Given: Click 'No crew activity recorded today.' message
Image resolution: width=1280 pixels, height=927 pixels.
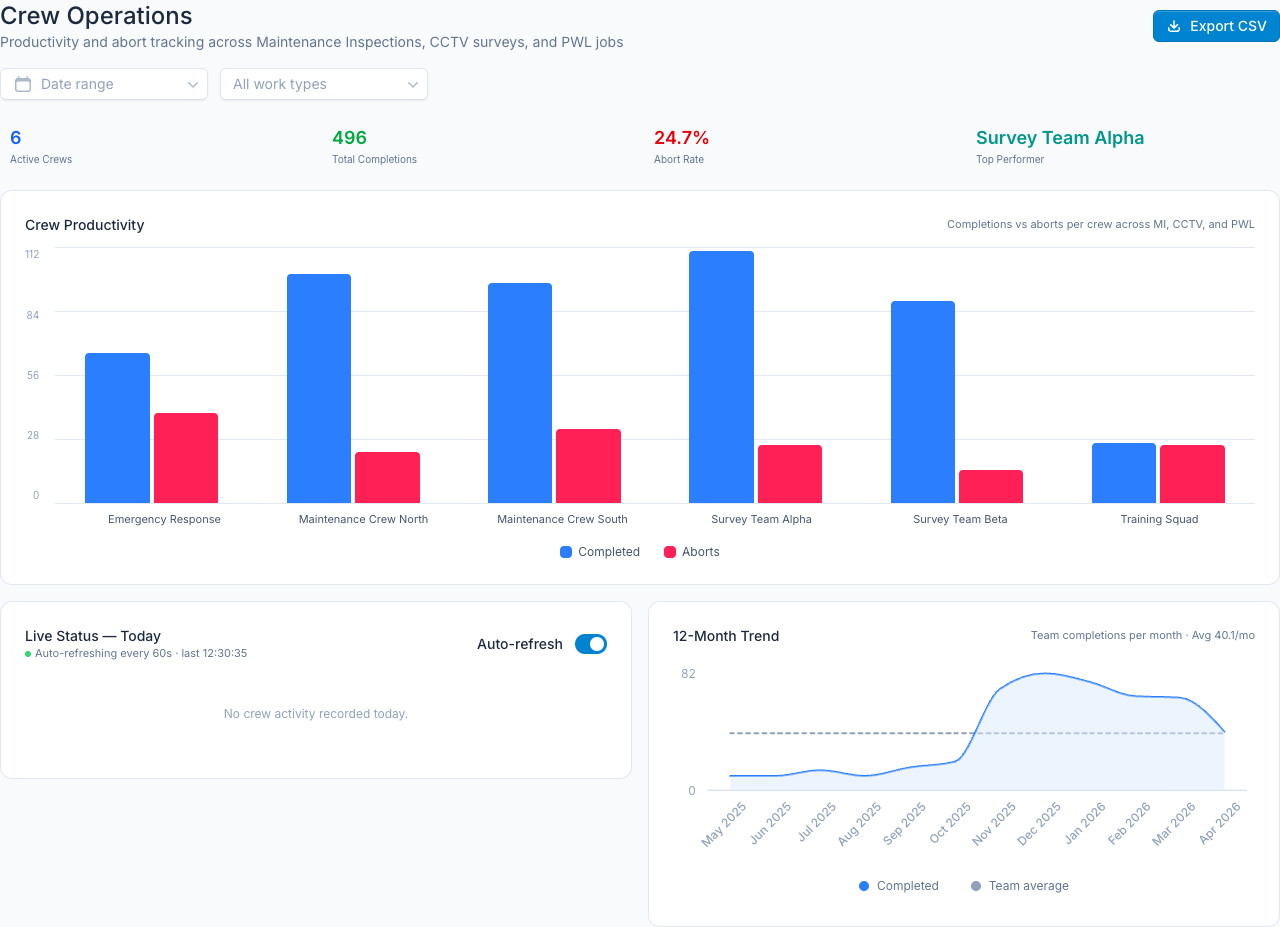Looking at the screenshot, I should click(316, 714).
